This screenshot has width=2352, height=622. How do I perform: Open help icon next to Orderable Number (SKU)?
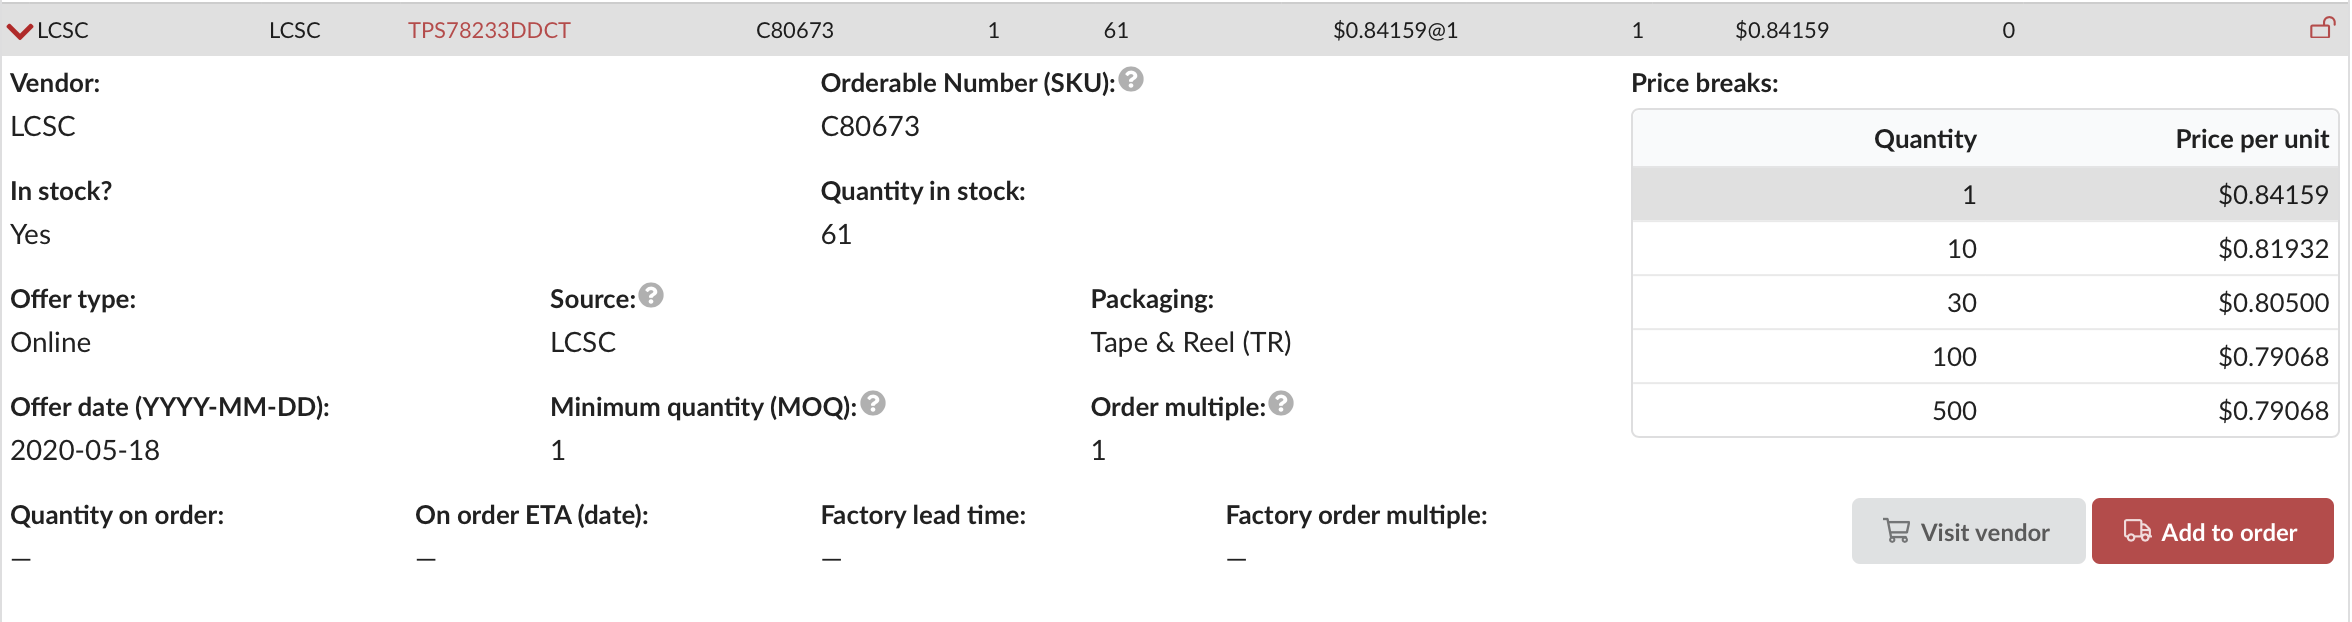[1131, 80]
